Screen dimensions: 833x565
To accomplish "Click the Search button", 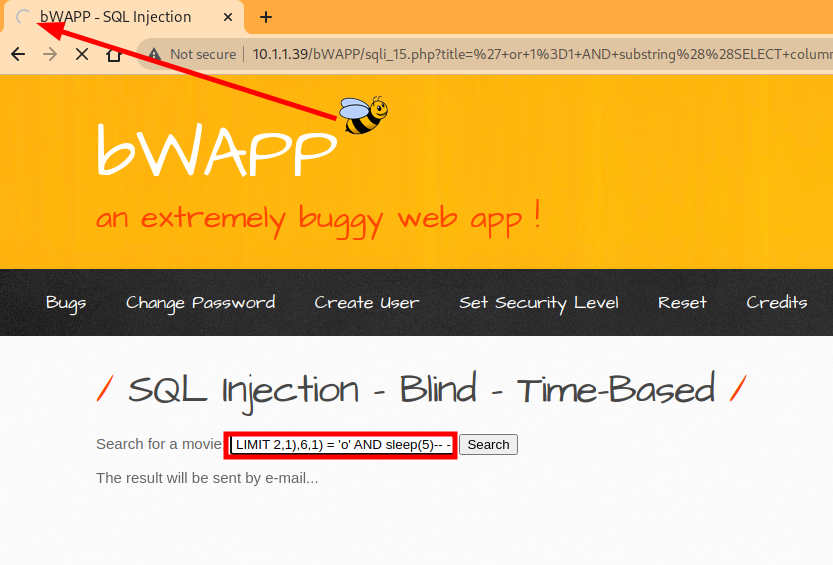I will (488, 444).
